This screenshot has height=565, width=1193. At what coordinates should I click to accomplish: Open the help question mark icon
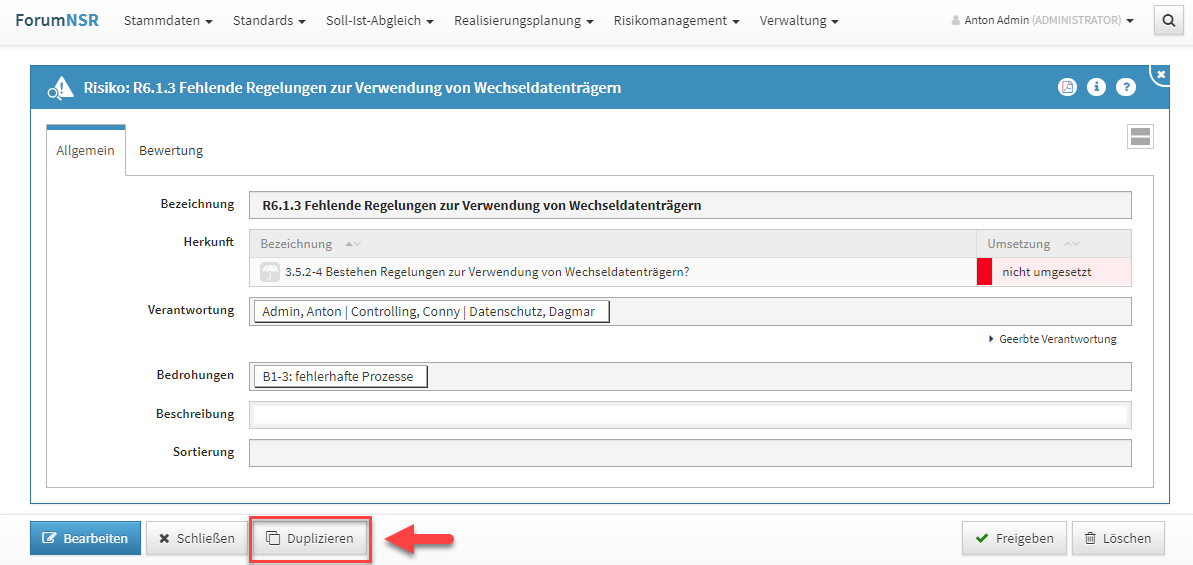1126,88
